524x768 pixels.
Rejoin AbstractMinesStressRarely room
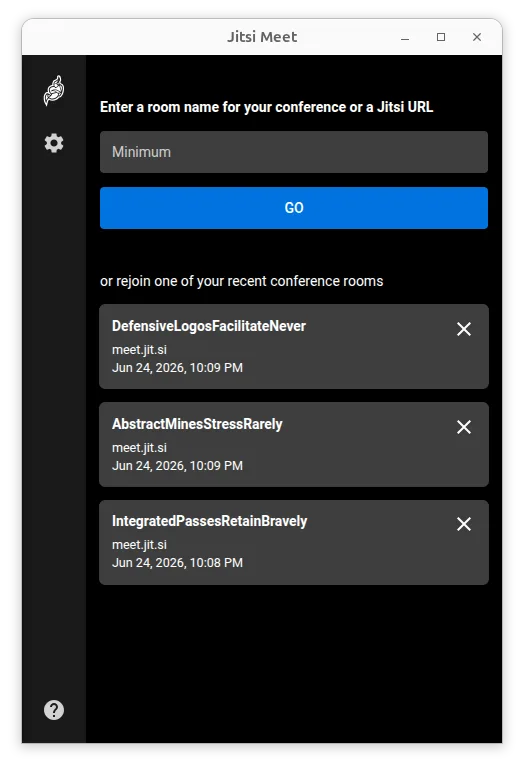coord(294,444)
